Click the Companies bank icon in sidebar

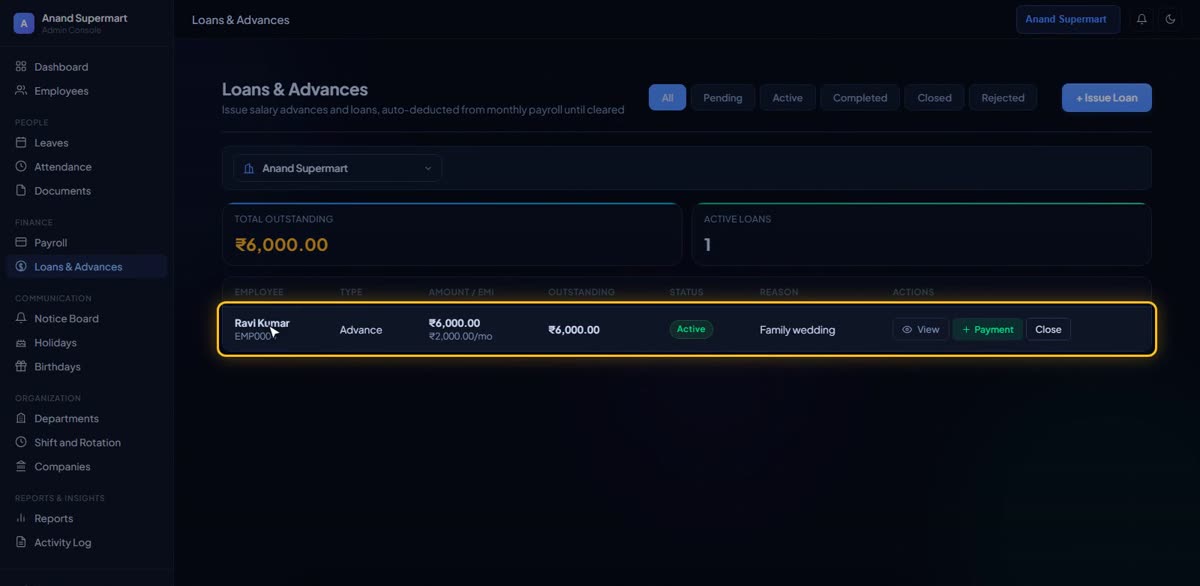[x=21, y=467]
